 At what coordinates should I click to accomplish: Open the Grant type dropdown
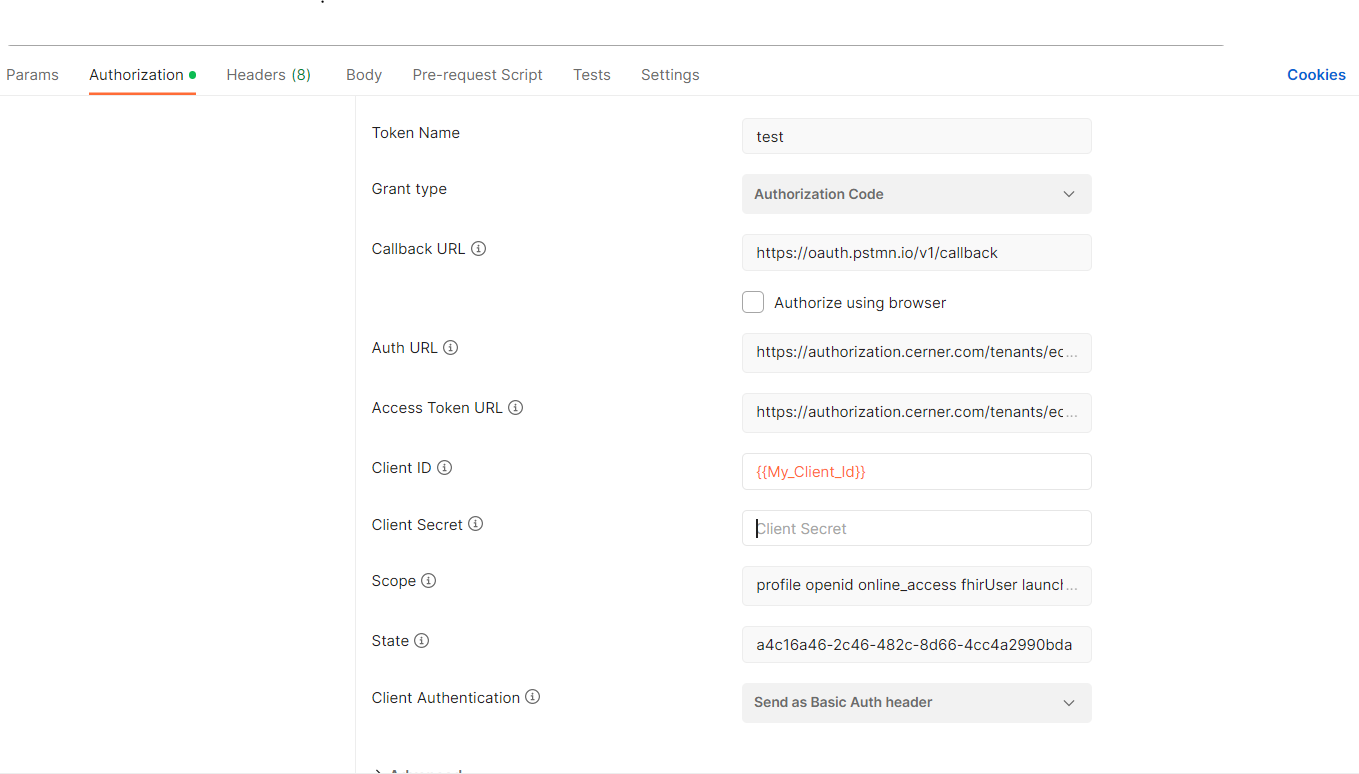(916, 194)
